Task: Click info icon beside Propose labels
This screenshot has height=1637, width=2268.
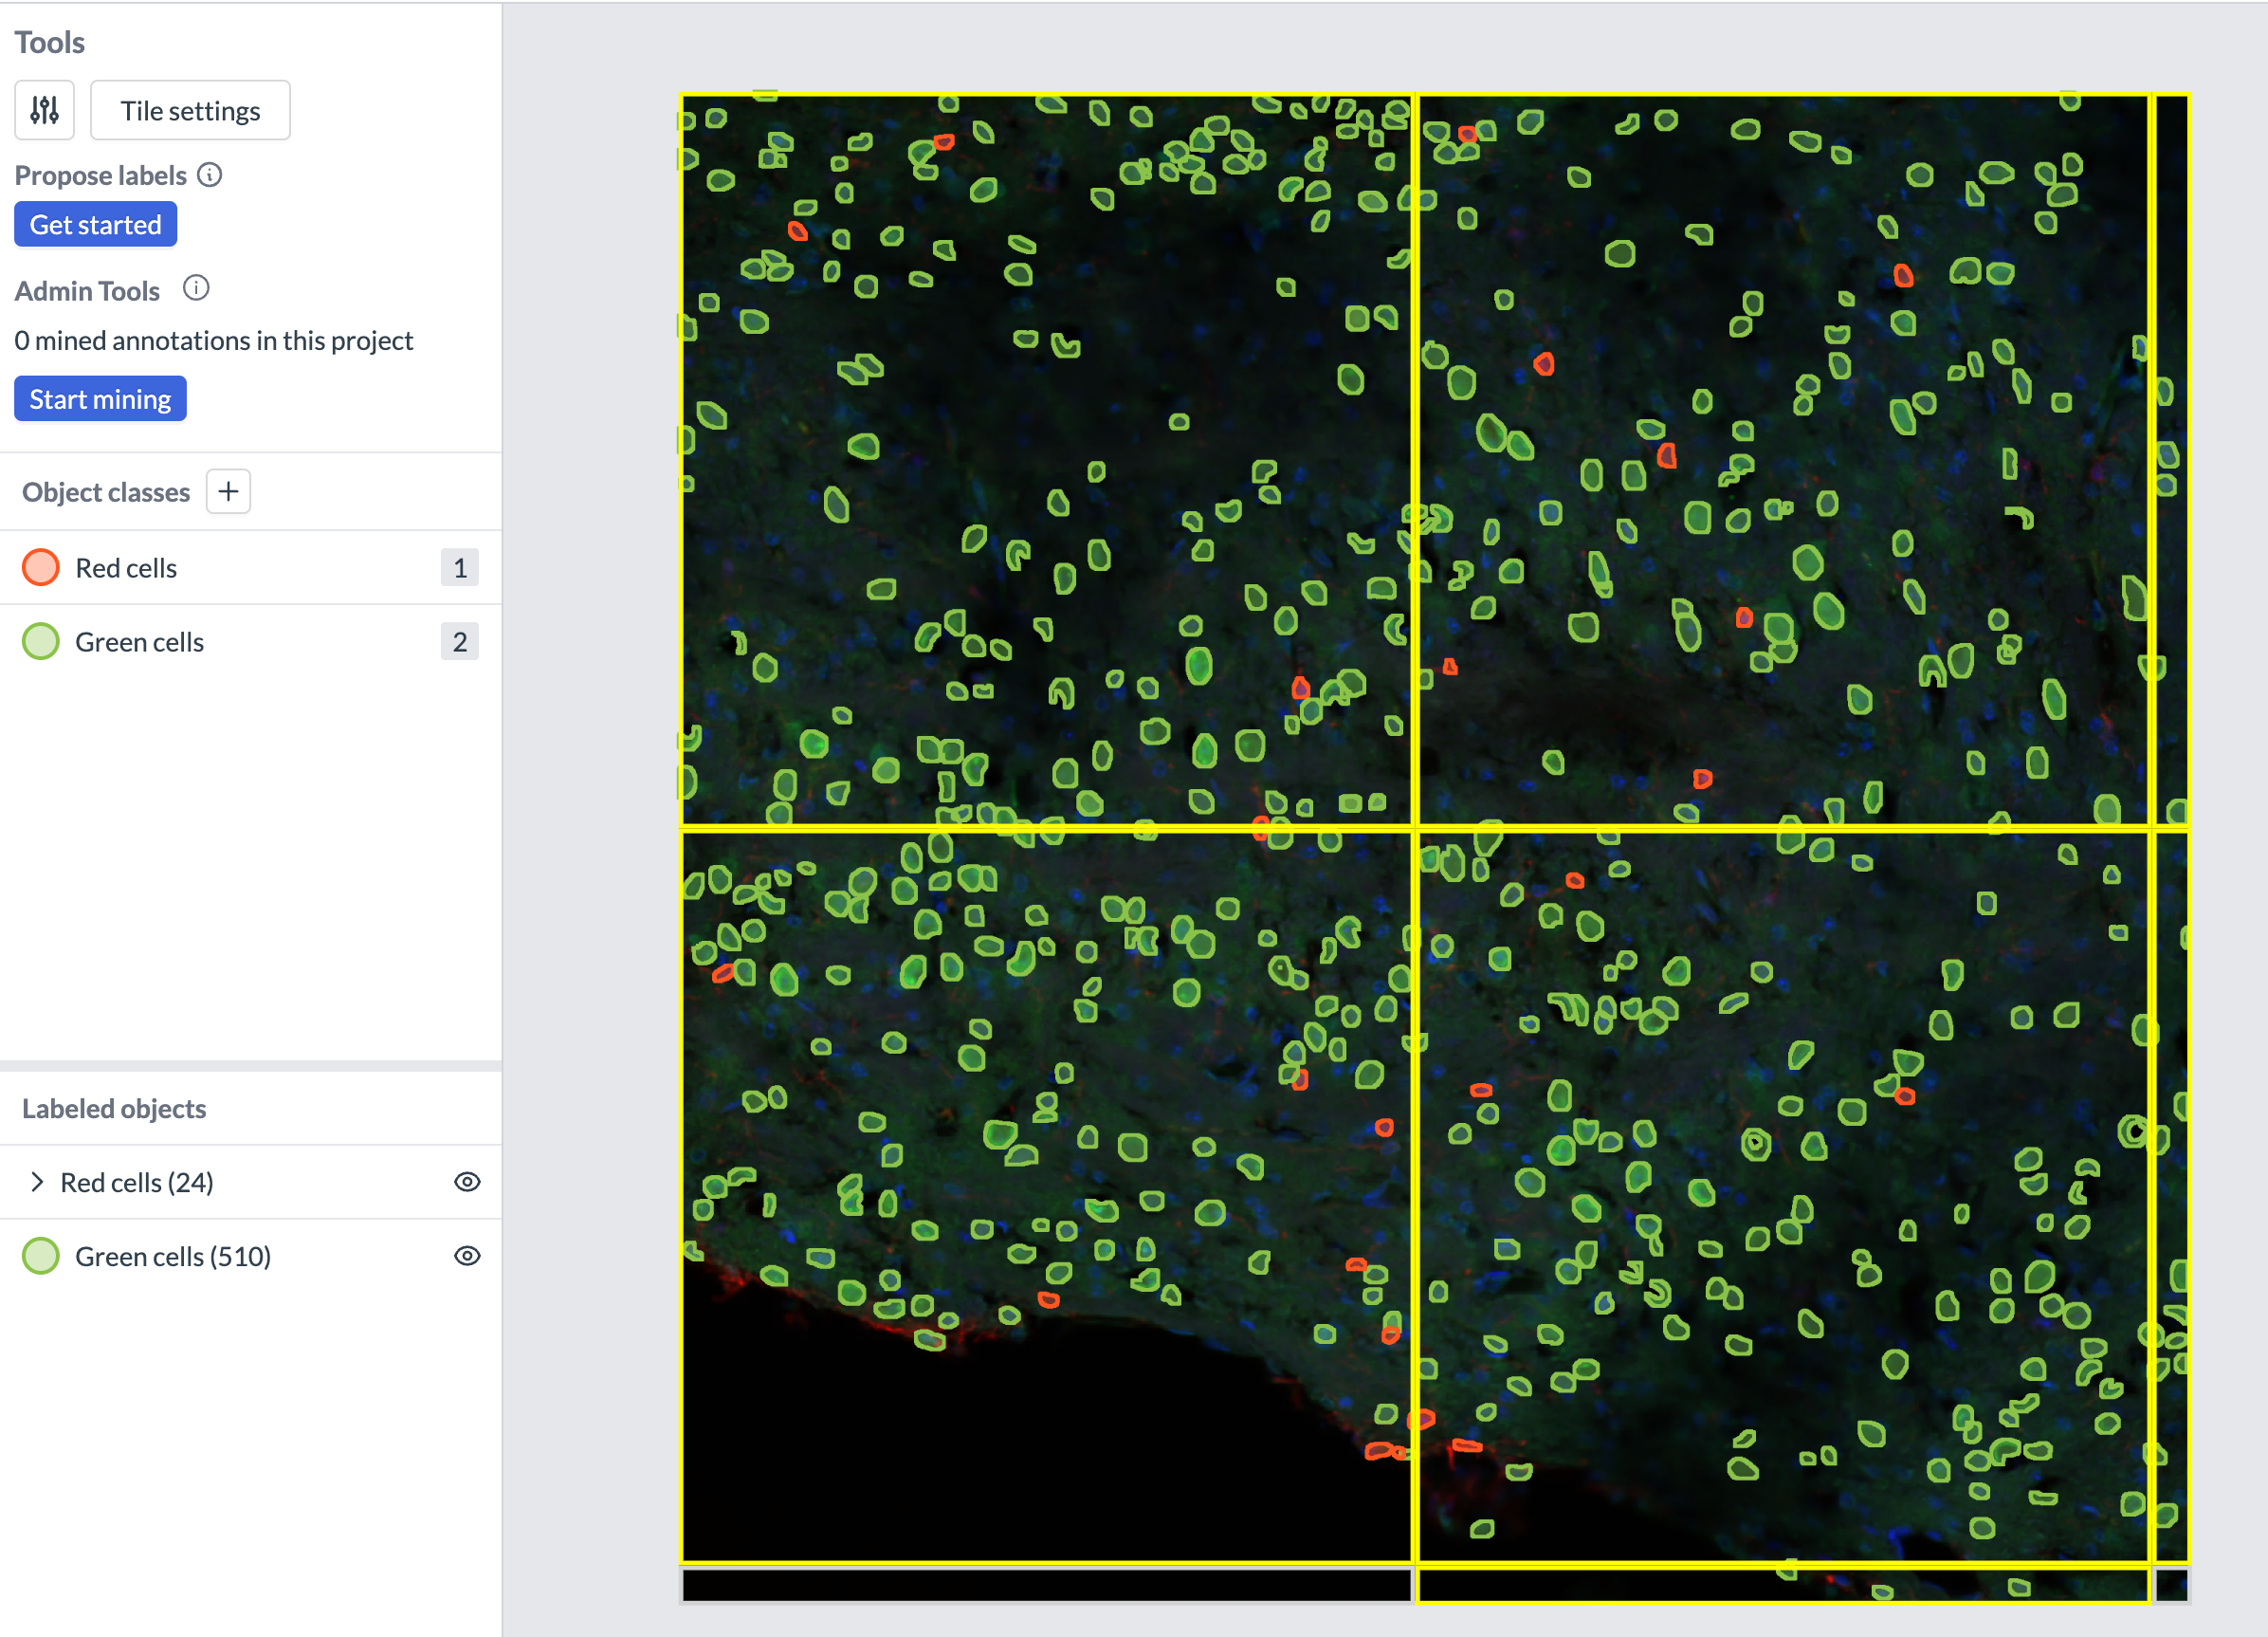Action: tap(209, 175)
